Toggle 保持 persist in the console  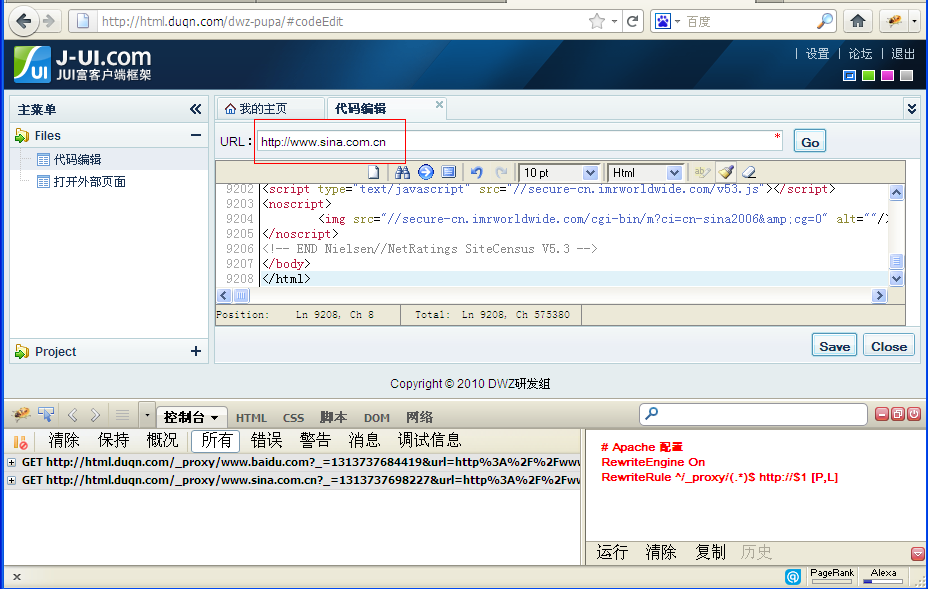coord(113,440)
